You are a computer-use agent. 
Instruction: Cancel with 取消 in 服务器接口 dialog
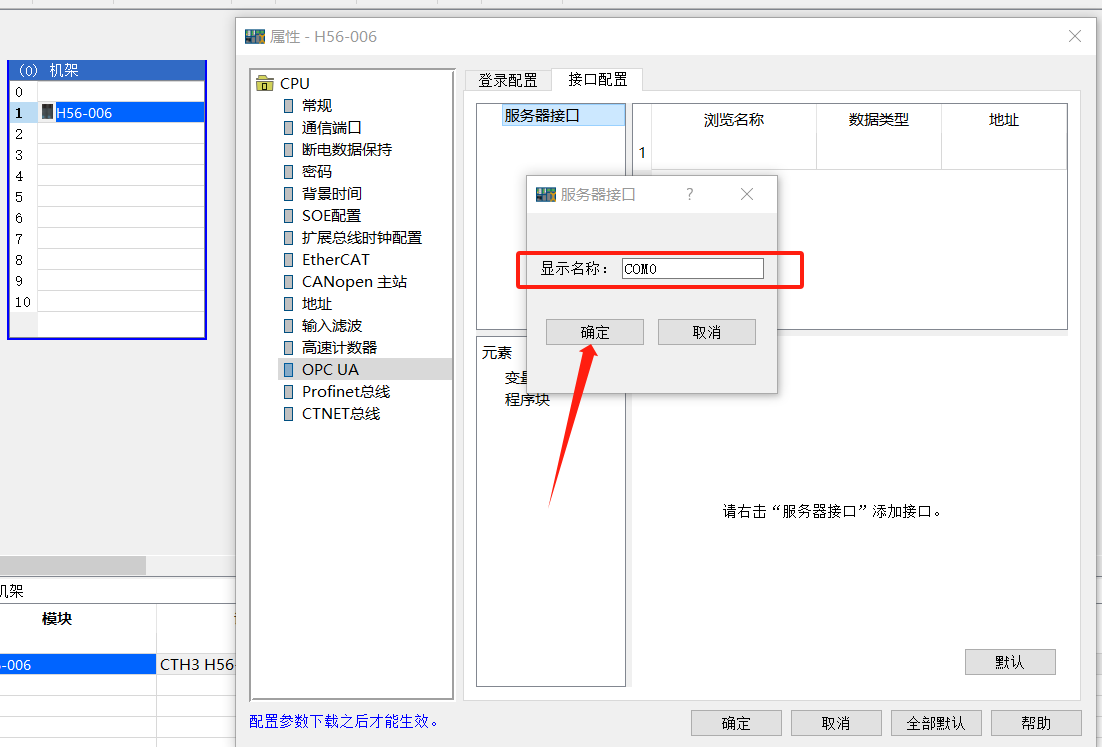pos(706,332)
